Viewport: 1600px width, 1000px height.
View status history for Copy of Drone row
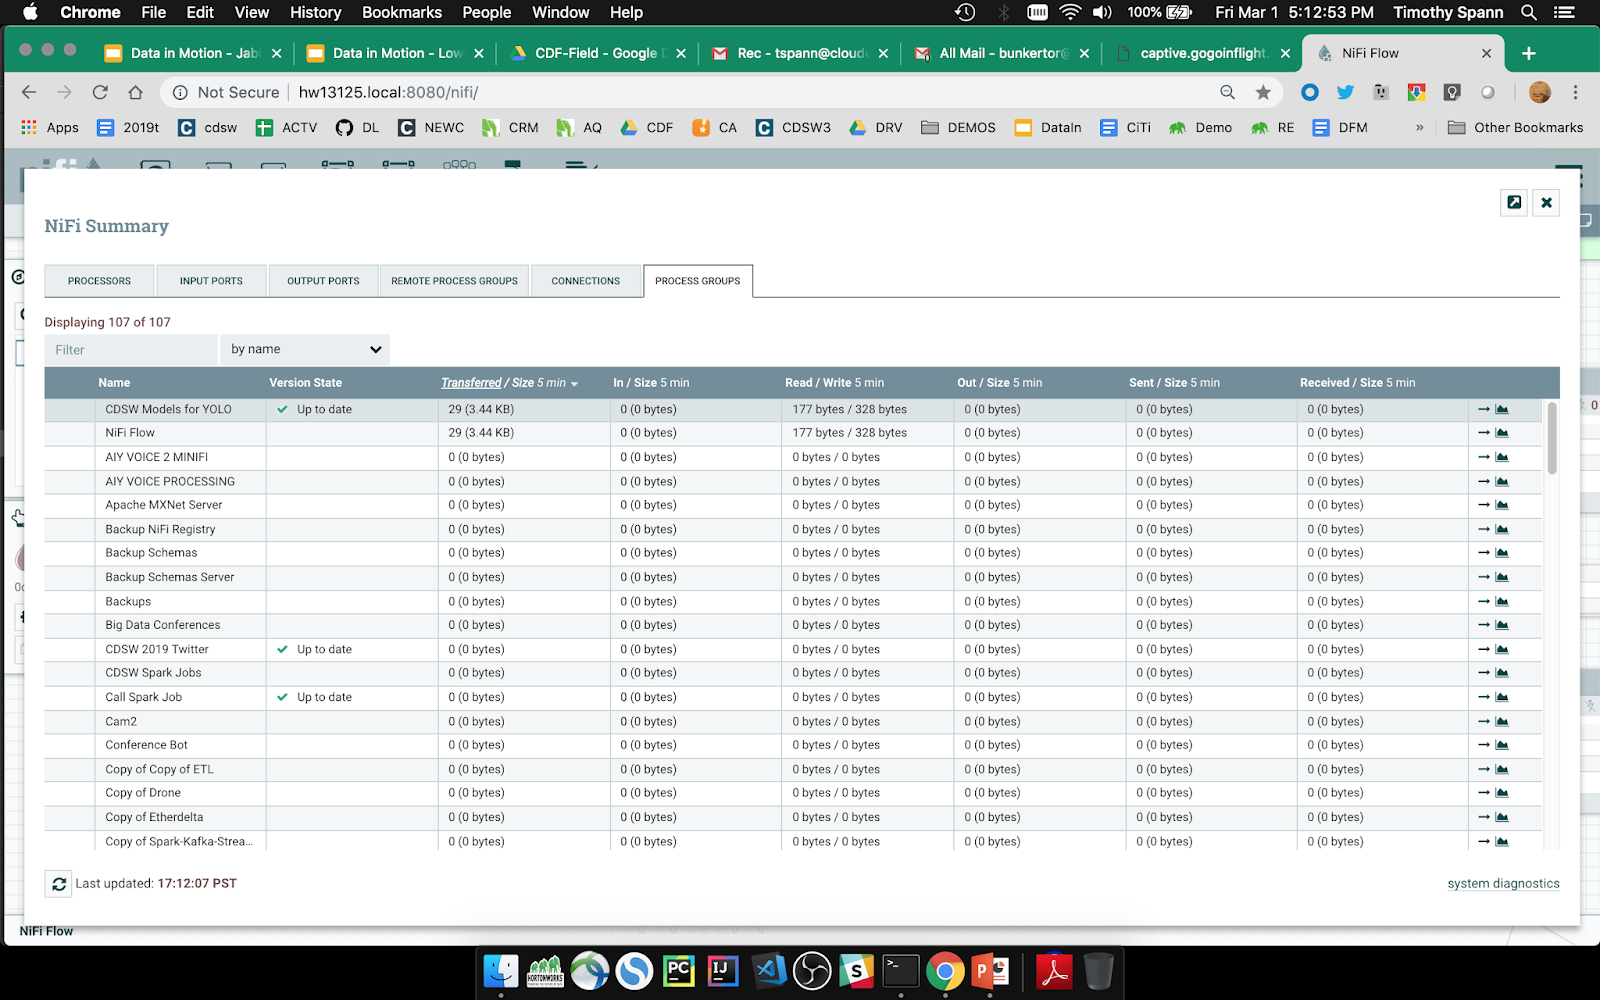[x=1502, y=793]
